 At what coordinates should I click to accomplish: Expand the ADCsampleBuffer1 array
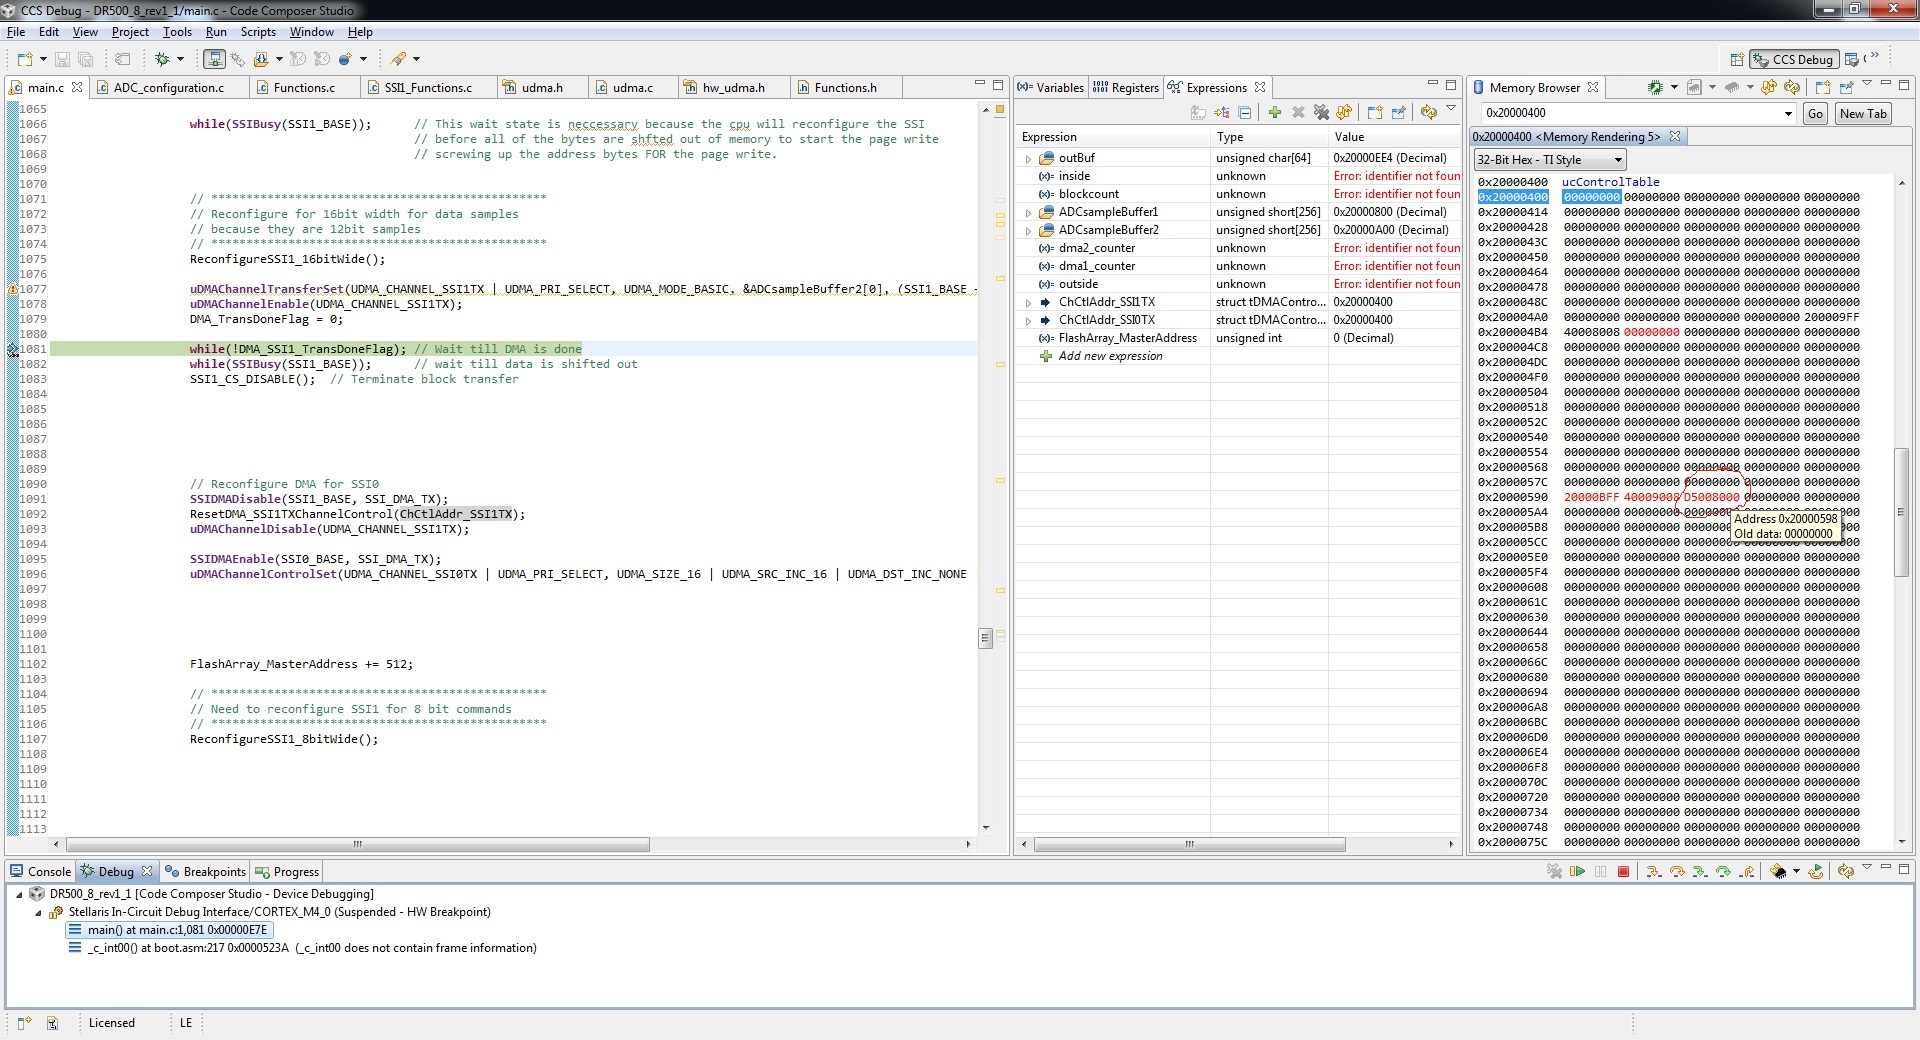click(1028, 213)
